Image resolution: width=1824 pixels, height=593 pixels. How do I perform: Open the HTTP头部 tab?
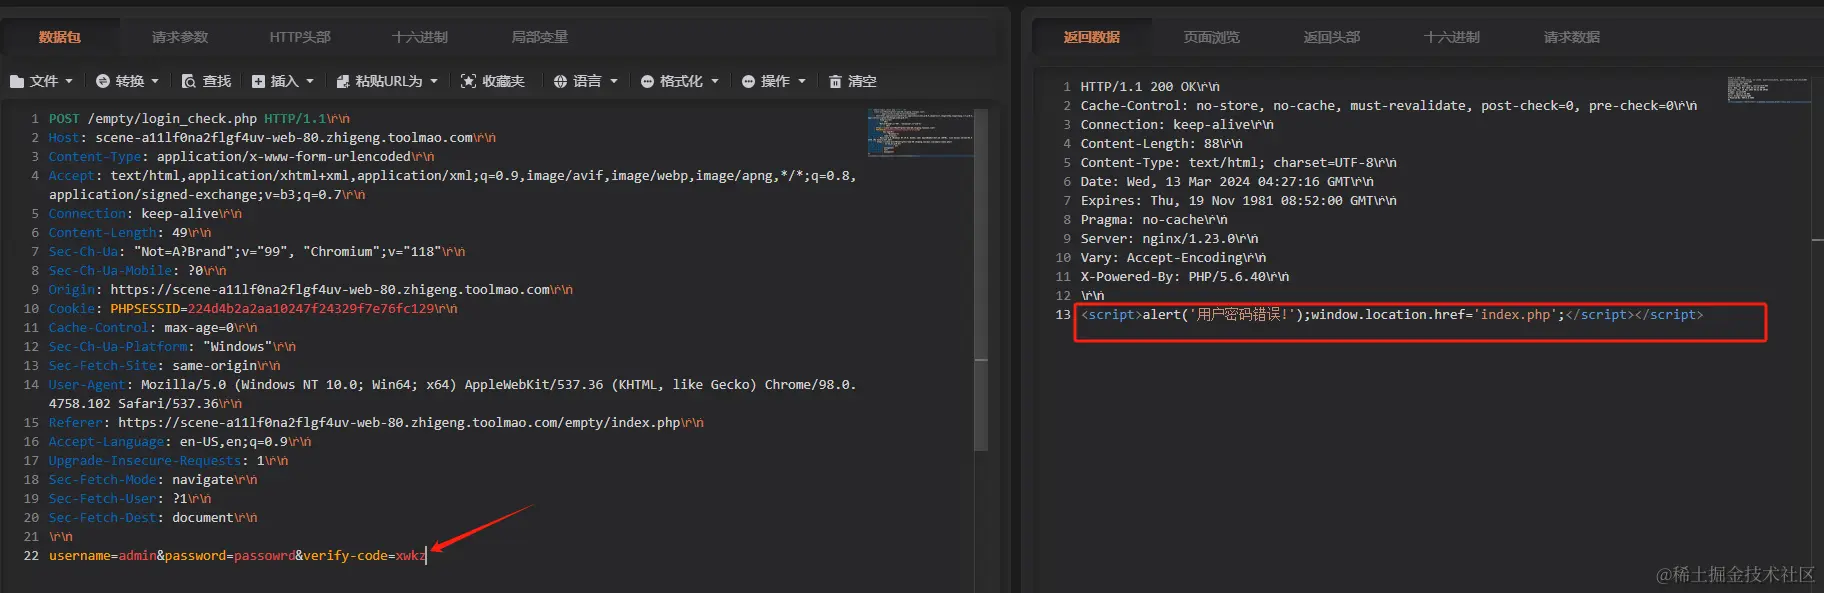pyautogui.click(x=300, y=37)
